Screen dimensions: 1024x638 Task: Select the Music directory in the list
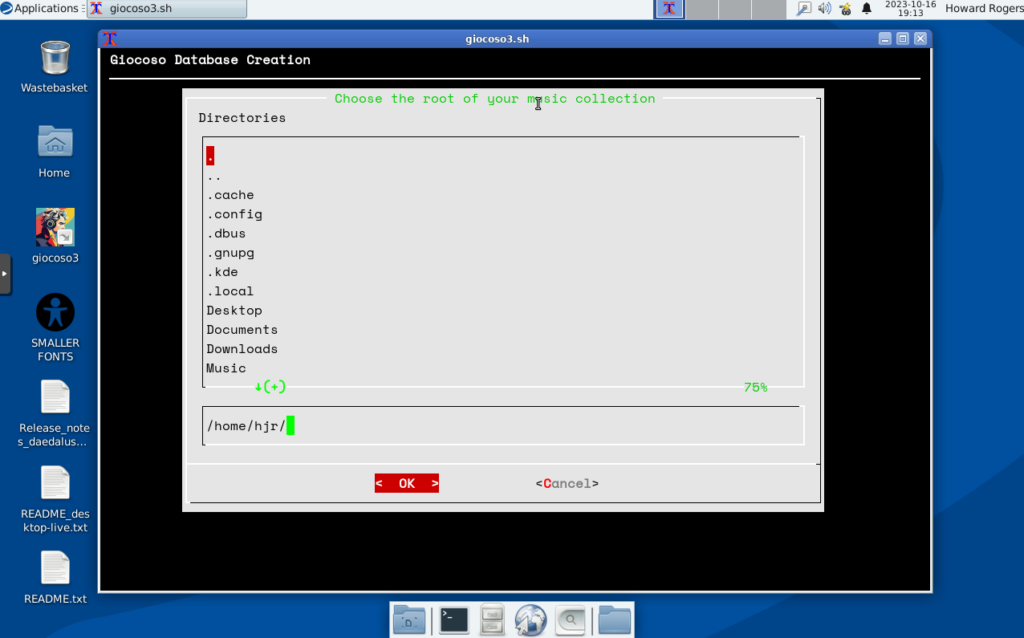[227, 368]
